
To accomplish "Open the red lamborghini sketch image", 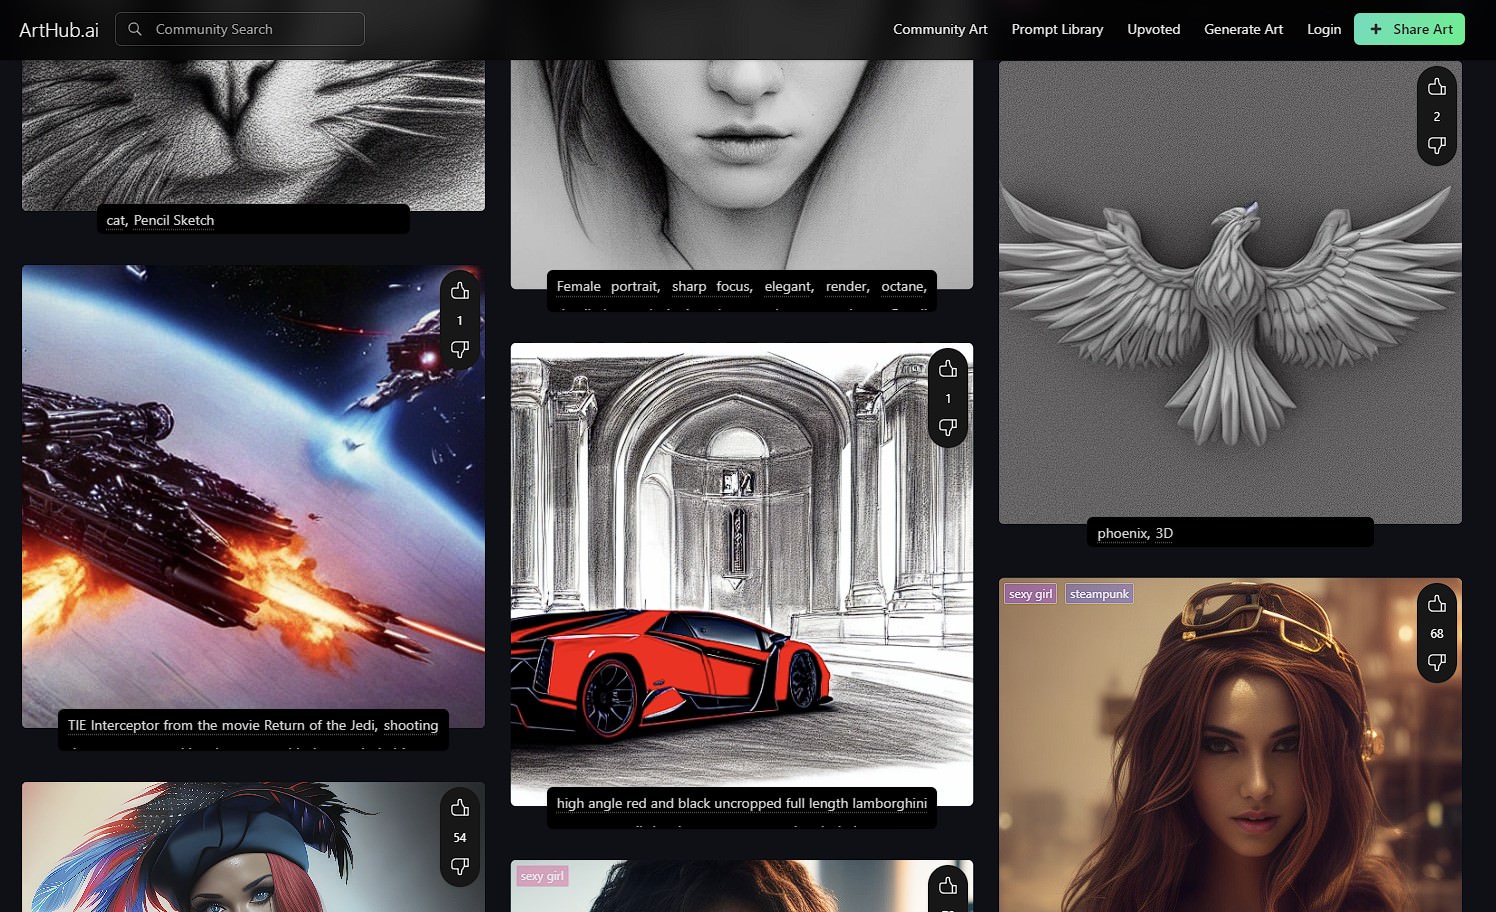I will pos(742,574).
